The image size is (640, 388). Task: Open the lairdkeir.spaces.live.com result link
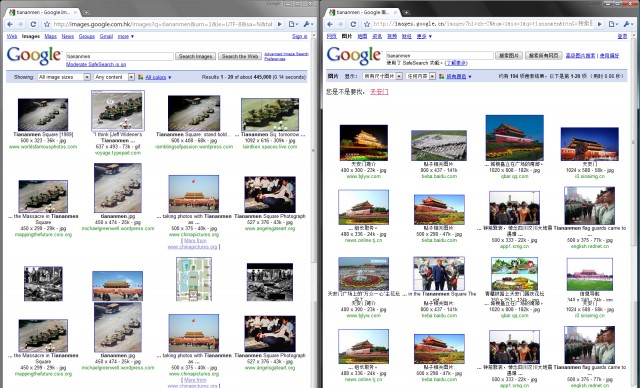point(270,146)
